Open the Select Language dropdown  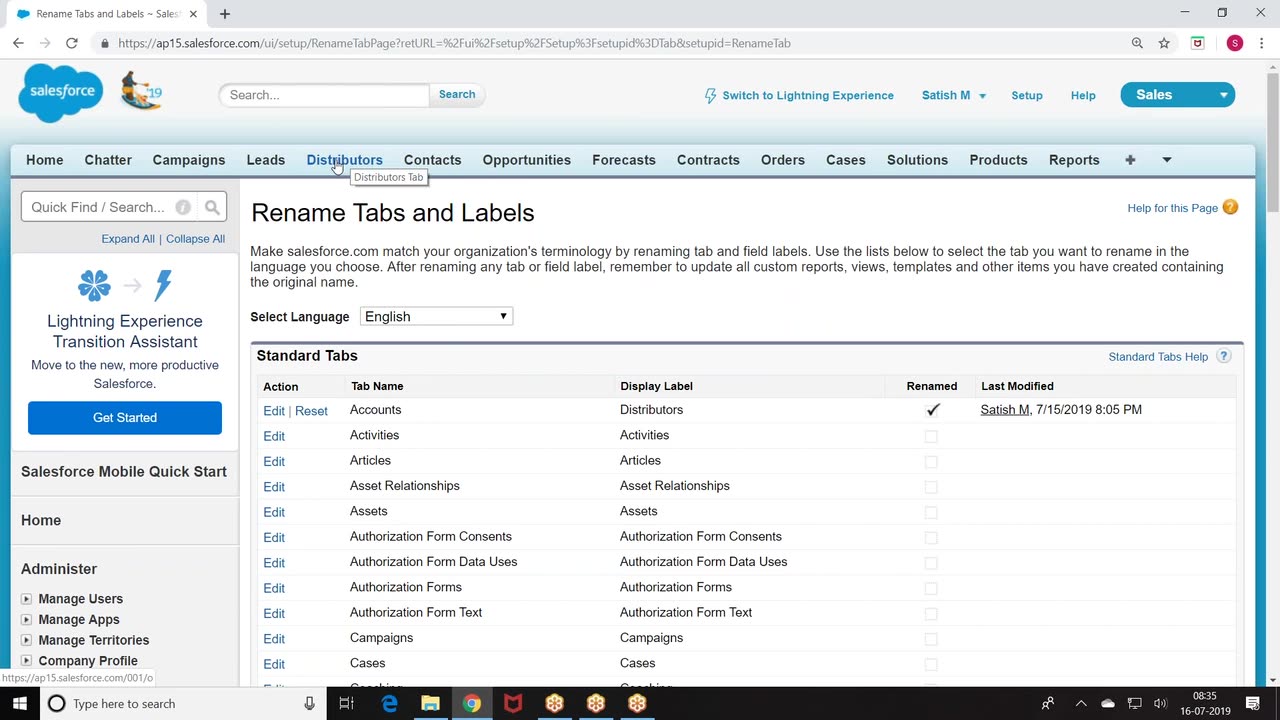(x=436, y=317)
